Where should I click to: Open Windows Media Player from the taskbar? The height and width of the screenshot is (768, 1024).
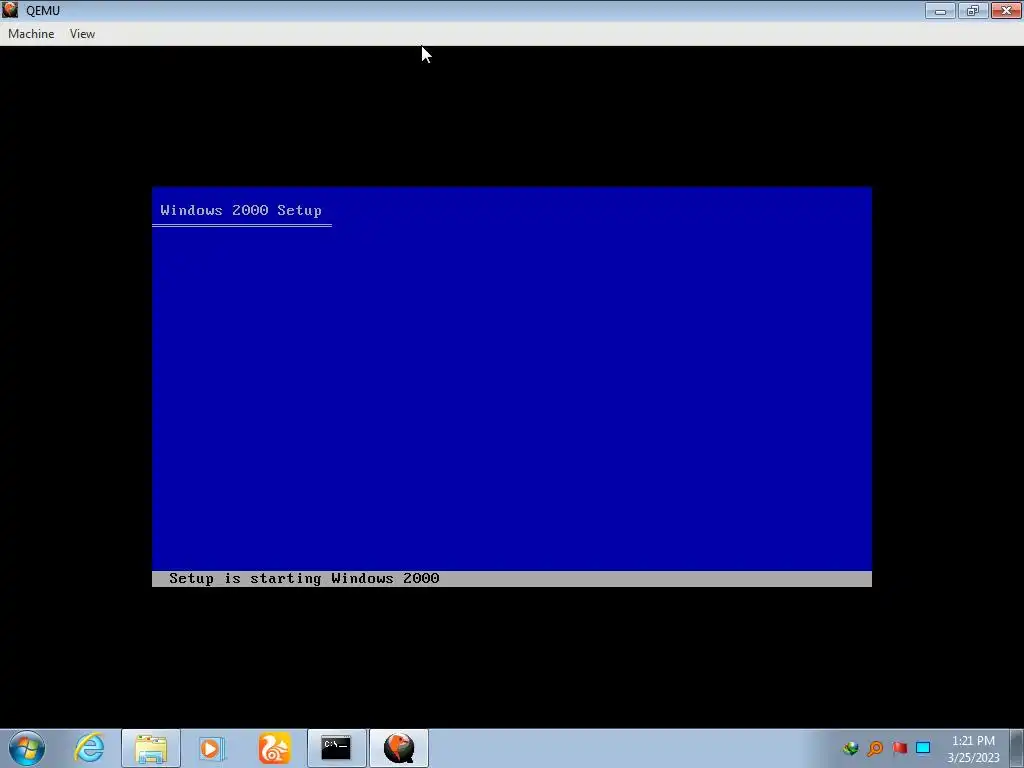(212, 748)
